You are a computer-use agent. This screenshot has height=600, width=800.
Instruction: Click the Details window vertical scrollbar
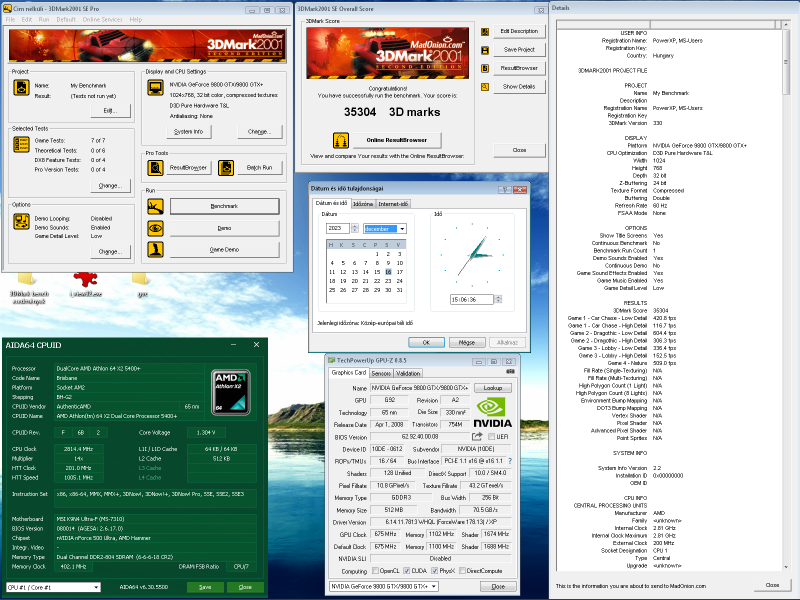click(786, 297)
